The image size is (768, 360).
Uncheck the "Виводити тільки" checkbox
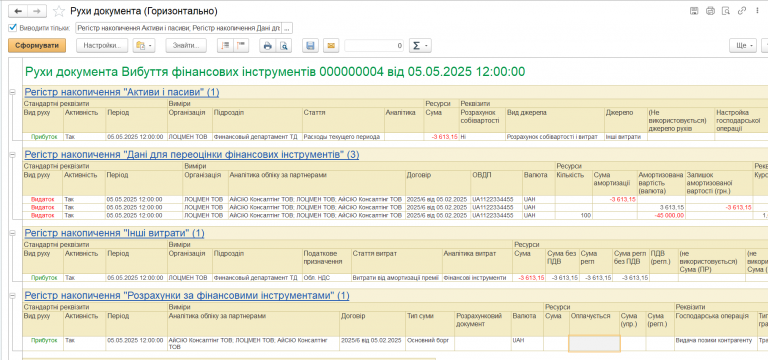tap(13, 28)
